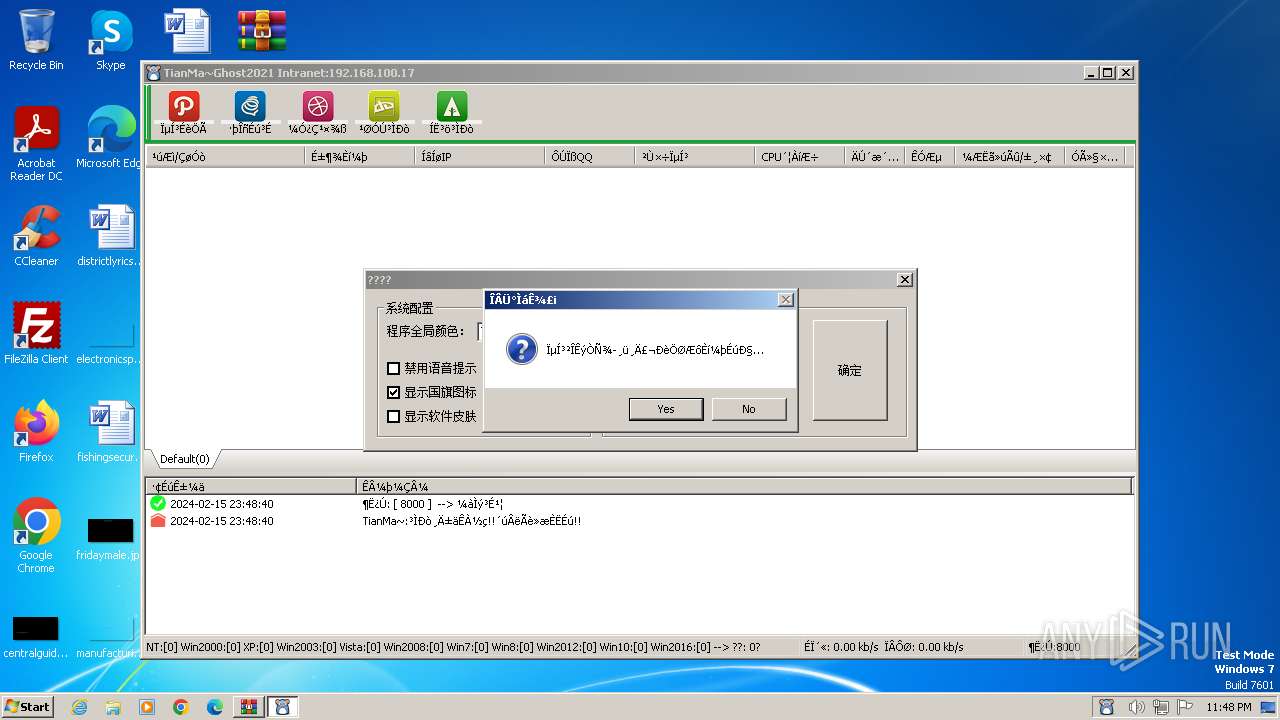Image resolution: width=1280 pixels, height=720 pixels.
Task: Select the districtlyrics Word document icon
Action: (x=111, y=236)
